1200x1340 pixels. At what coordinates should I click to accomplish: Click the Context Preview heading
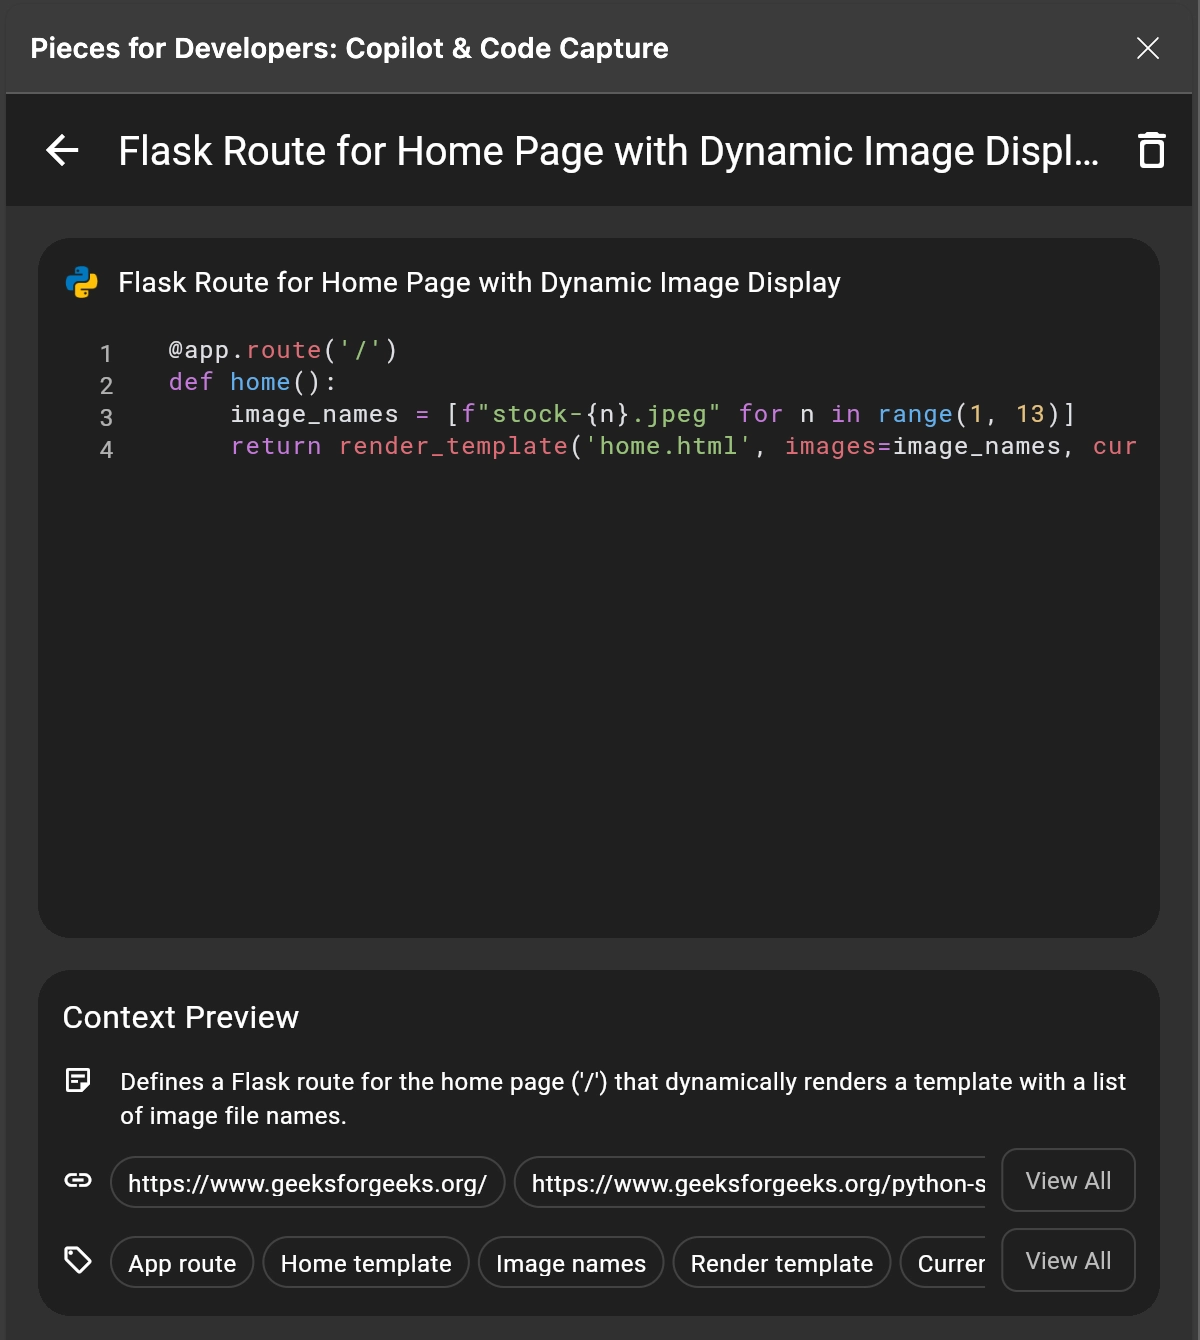(x=180, y=1017)
